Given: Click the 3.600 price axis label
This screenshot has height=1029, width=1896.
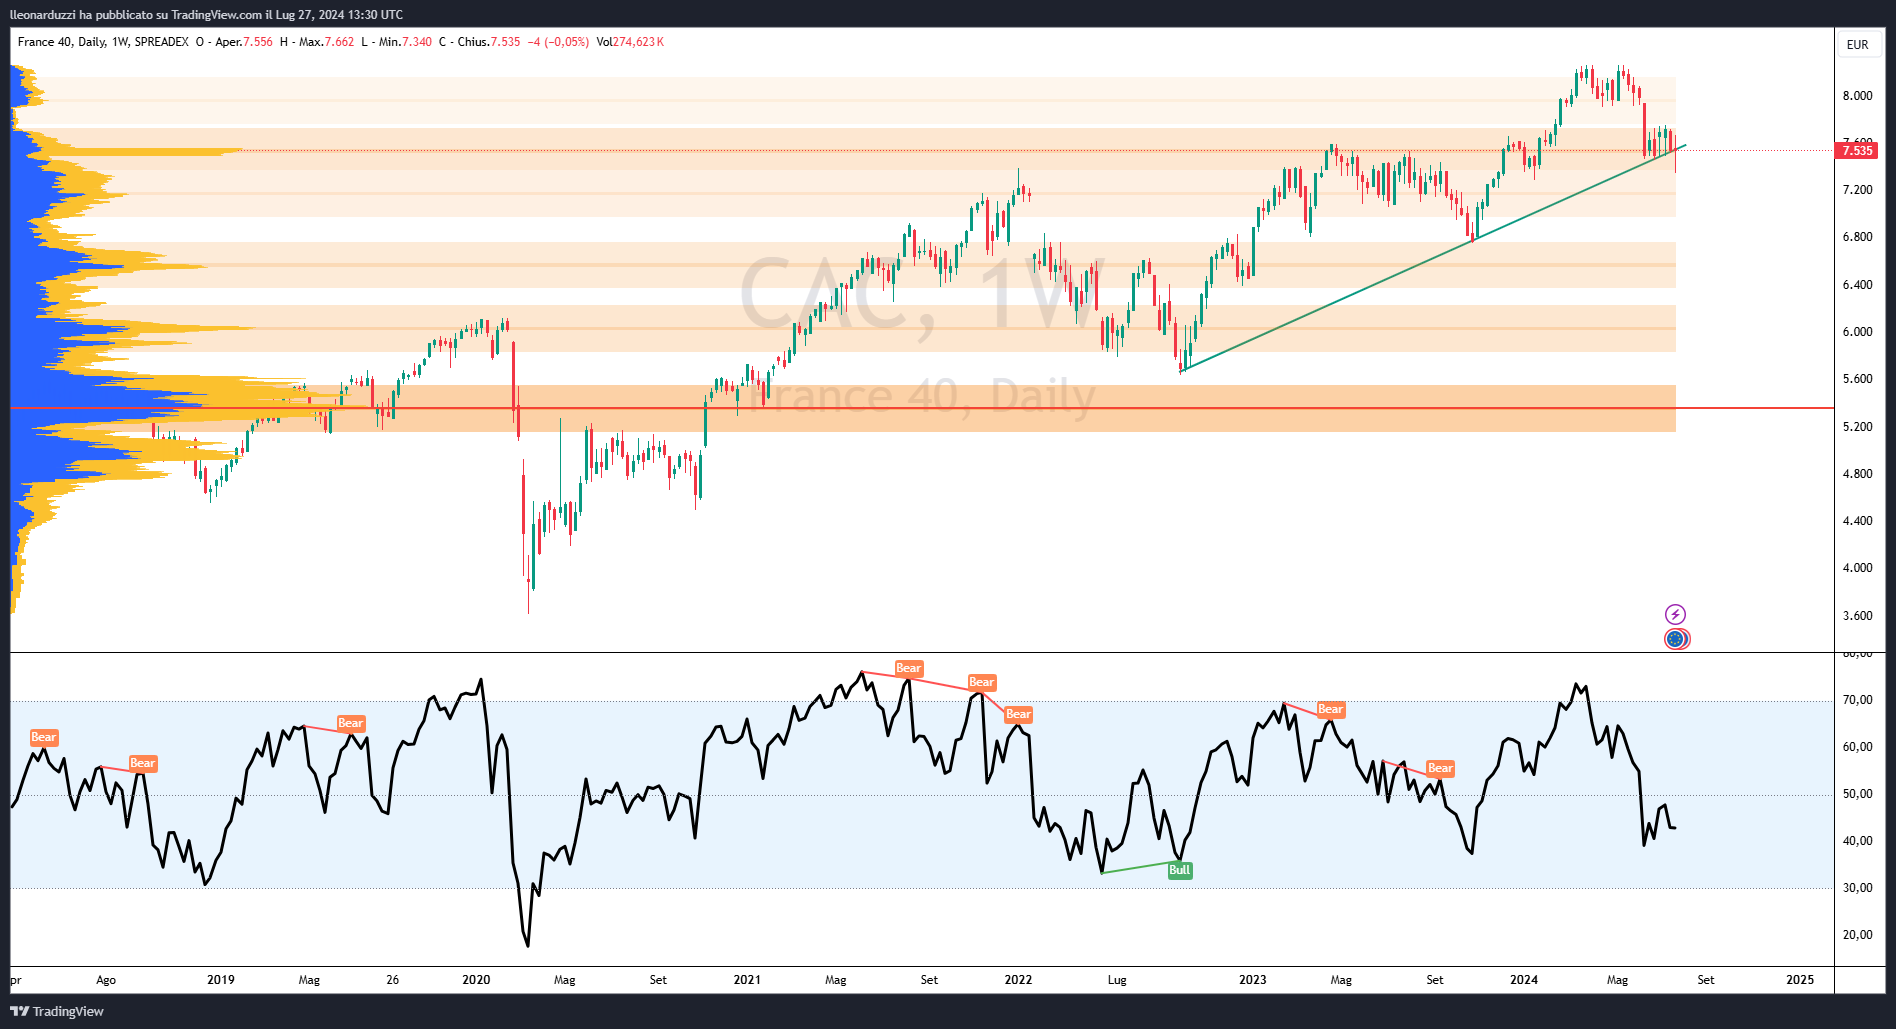Looking at the screenshot, I should [1857, 616].
